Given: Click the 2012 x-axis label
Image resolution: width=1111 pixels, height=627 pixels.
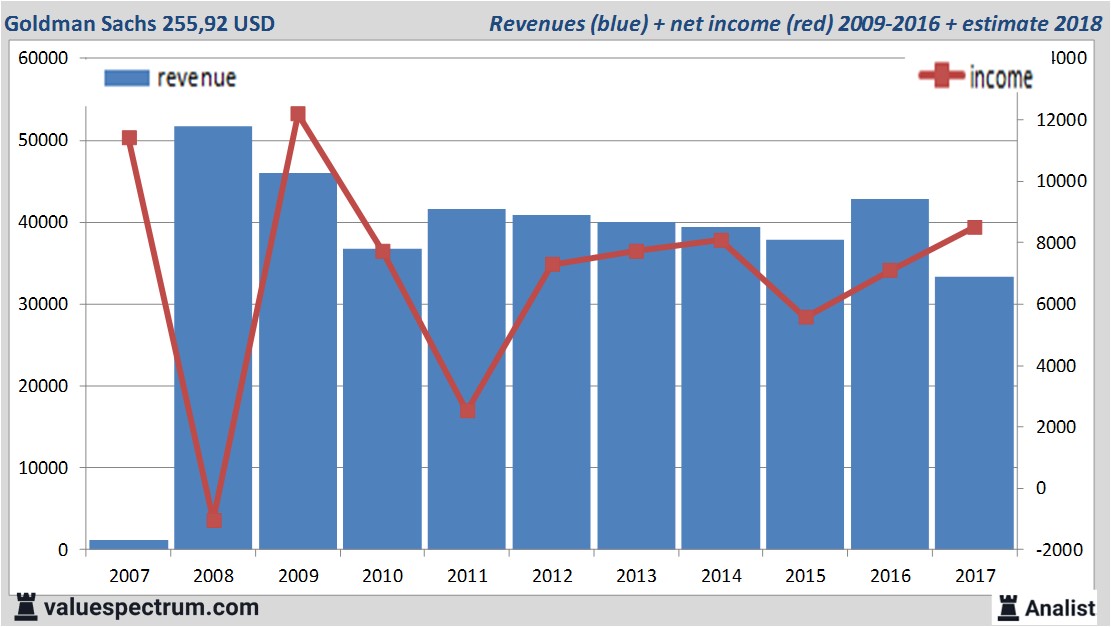Looking at the screenshot, I should 552,575.
